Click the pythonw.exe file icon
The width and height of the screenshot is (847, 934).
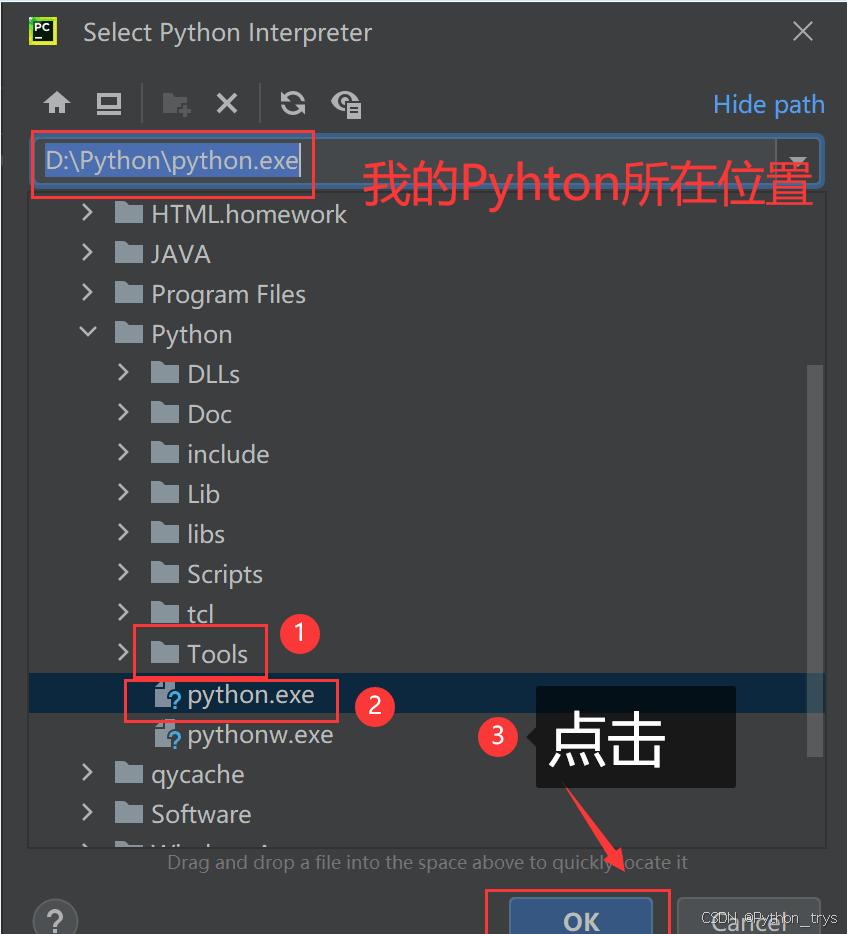tap(167, 735)
